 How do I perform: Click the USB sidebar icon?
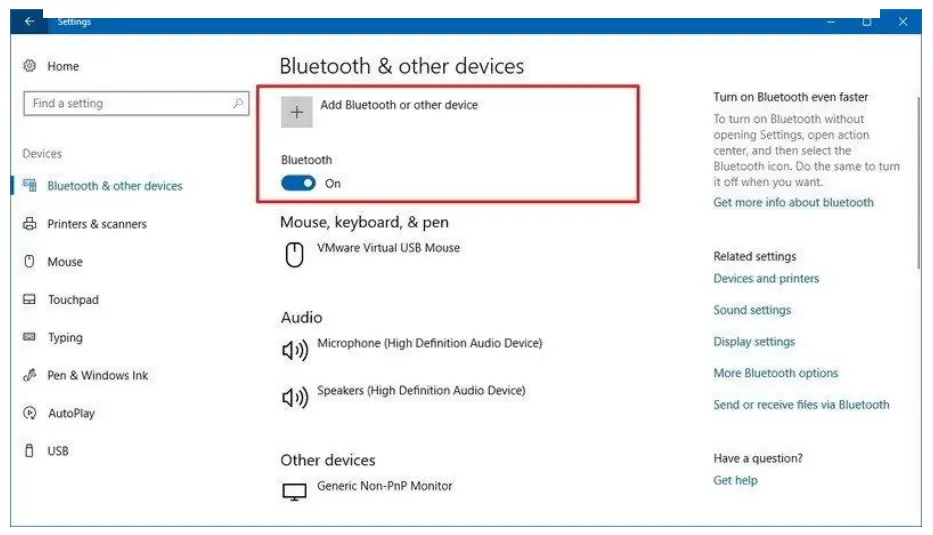(x=30, y=450)
